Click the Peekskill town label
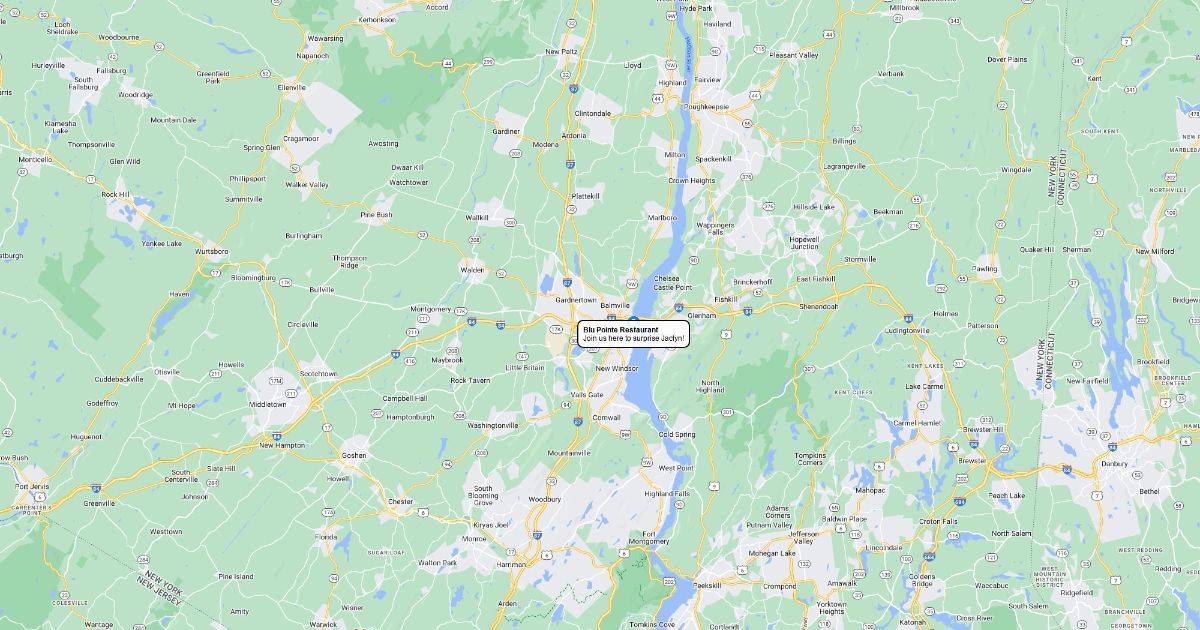The height and width of the screenshot is (630, 1200). pyautogui.click(x=706, y=584)
